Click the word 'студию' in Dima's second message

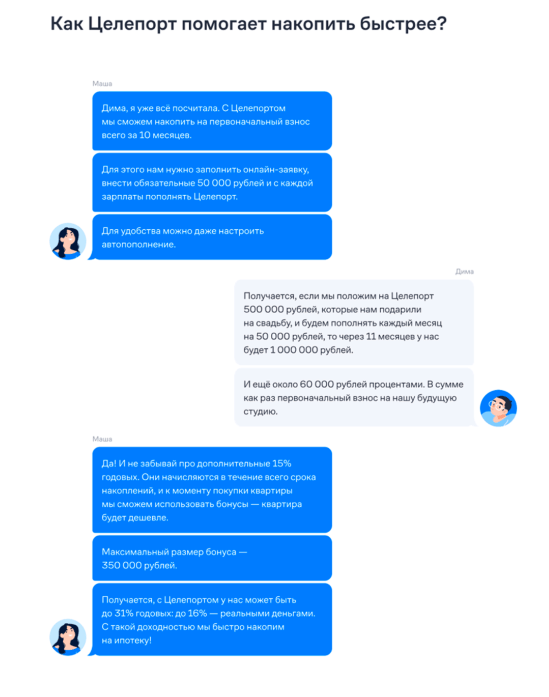tap(260, 412)
